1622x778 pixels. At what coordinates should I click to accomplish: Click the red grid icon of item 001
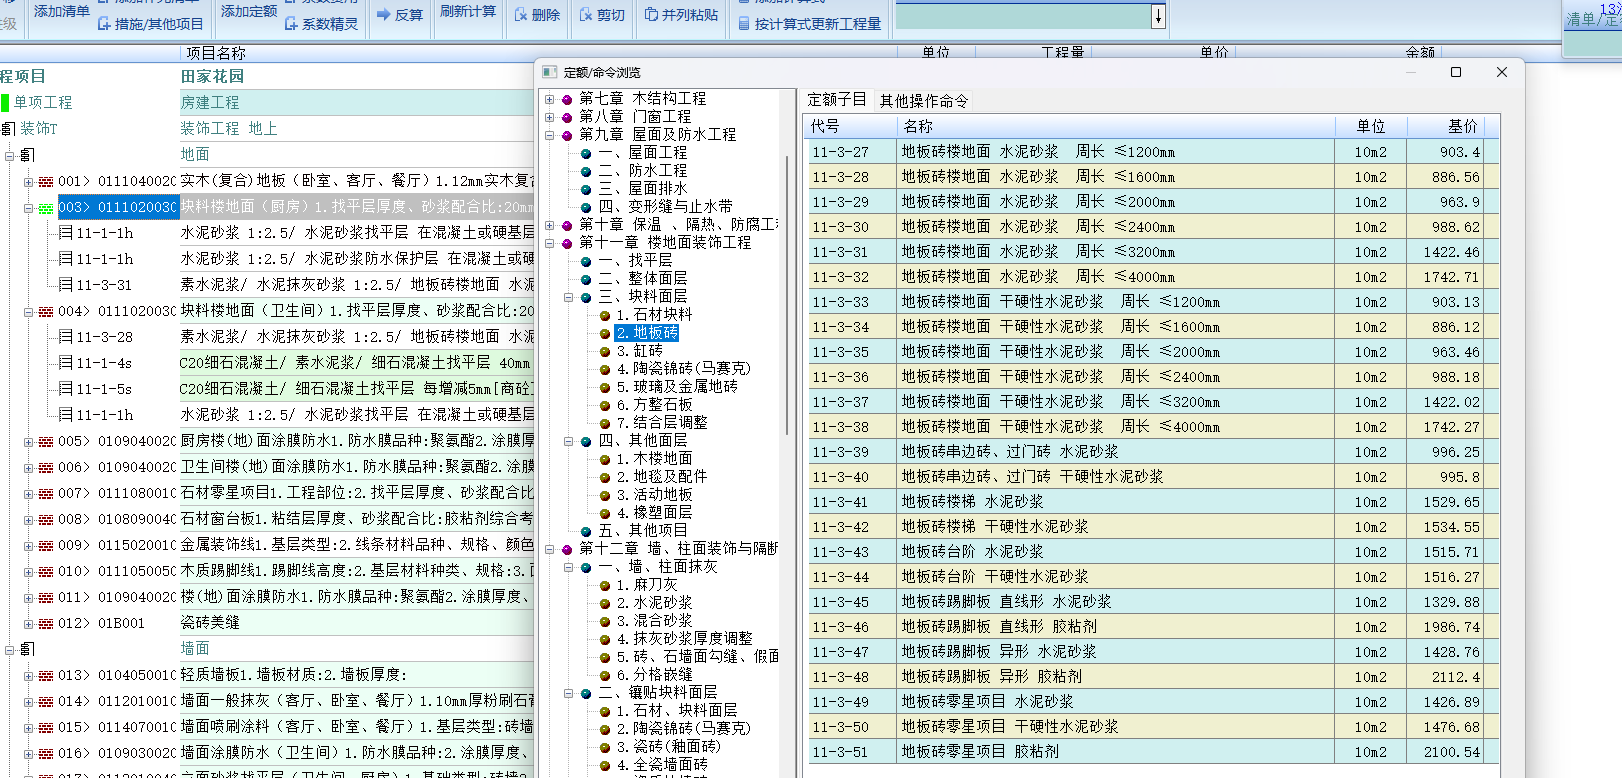click(x=46, y=182)
